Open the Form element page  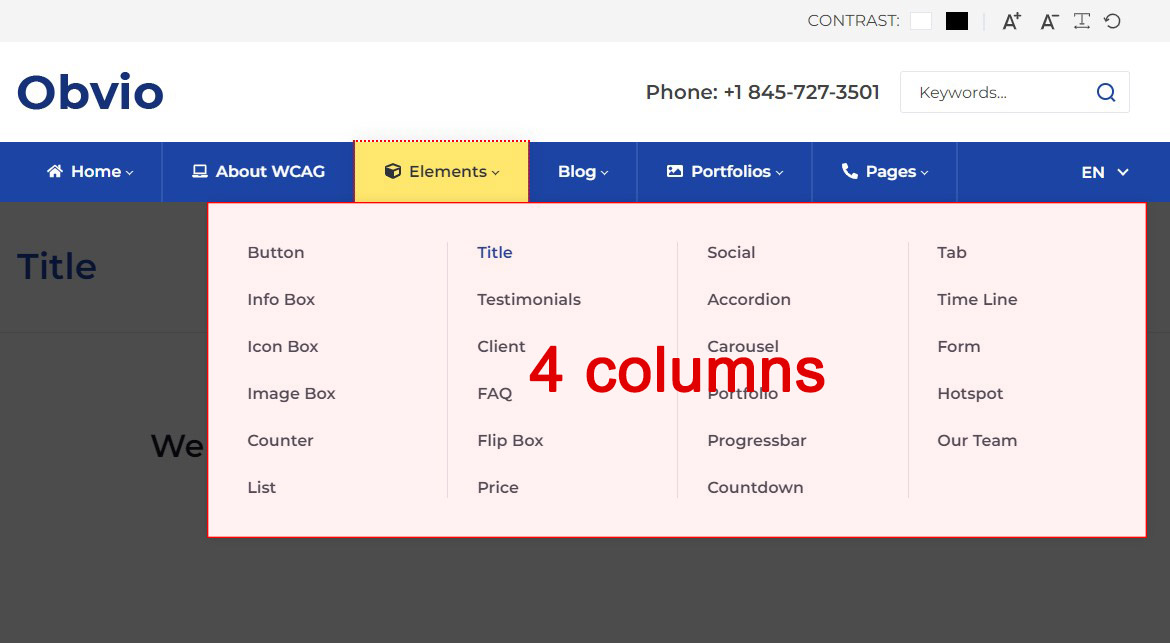[959, 347]
